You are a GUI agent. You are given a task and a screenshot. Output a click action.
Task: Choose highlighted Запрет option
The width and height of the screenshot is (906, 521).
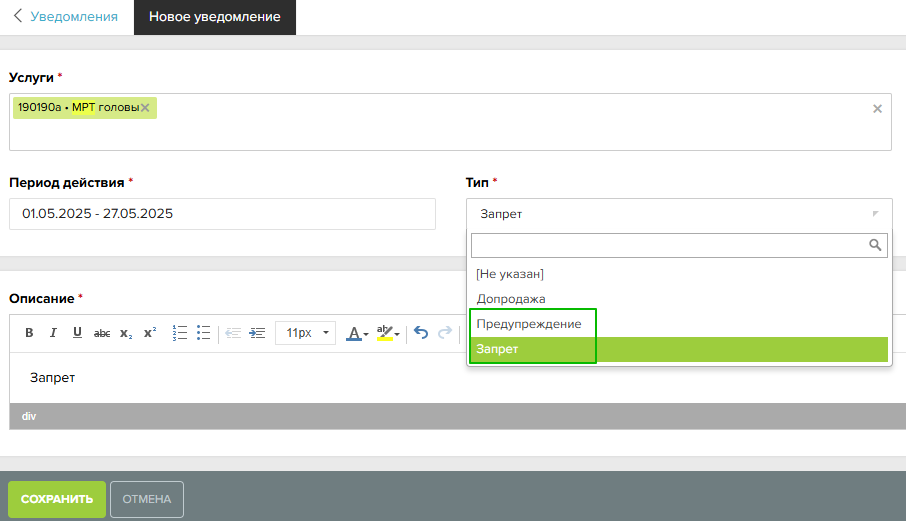pyautogui.click(x=679, y=349)
